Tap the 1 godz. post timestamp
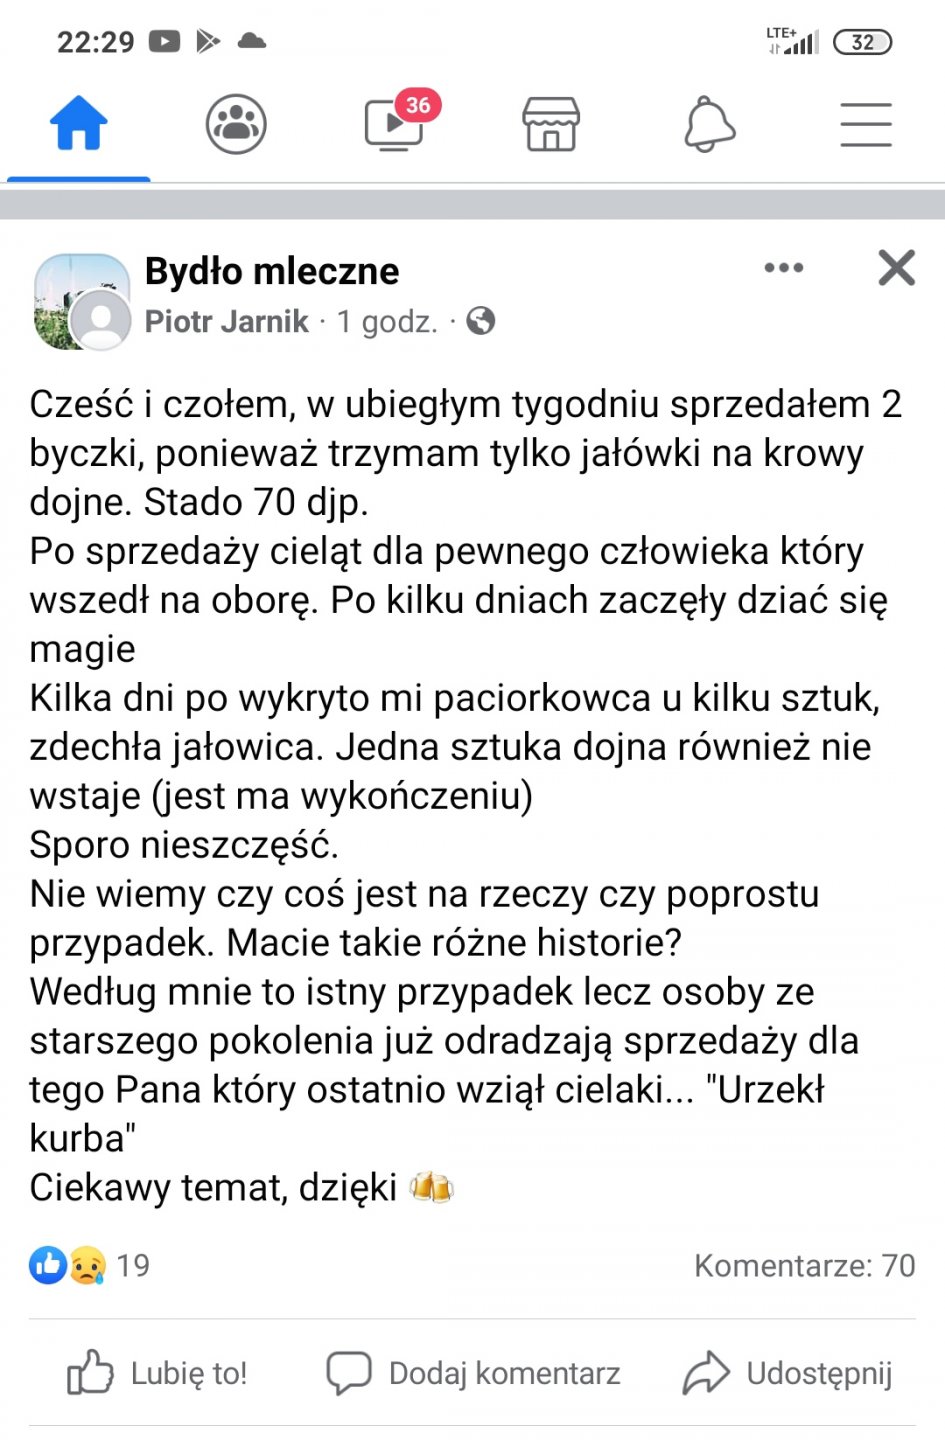 (387, 321)
